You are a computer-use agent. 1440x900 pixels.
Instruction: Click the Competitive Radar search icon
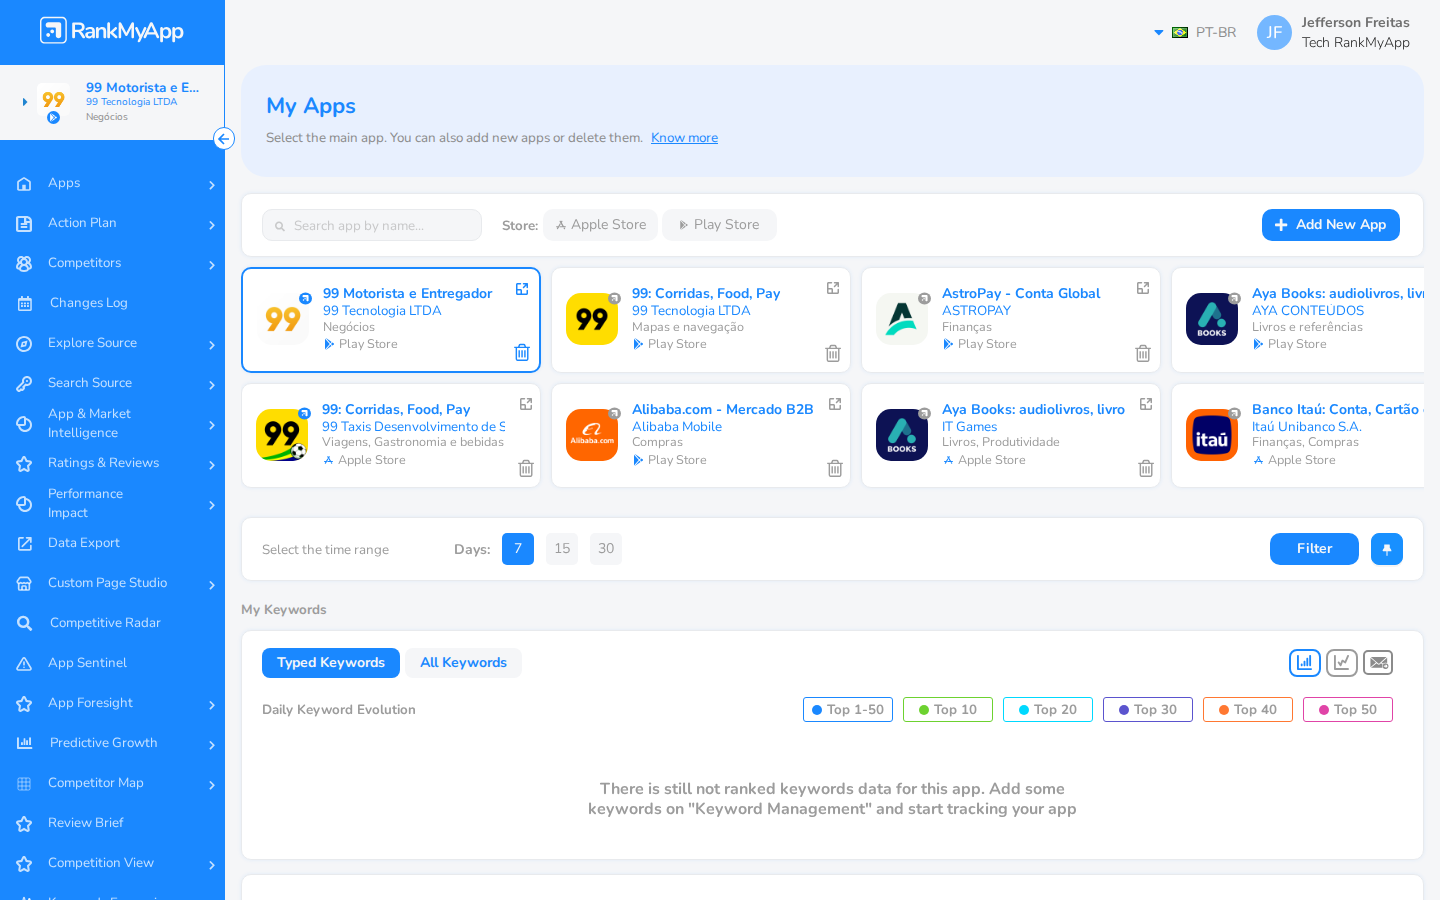tap(24, 624)
